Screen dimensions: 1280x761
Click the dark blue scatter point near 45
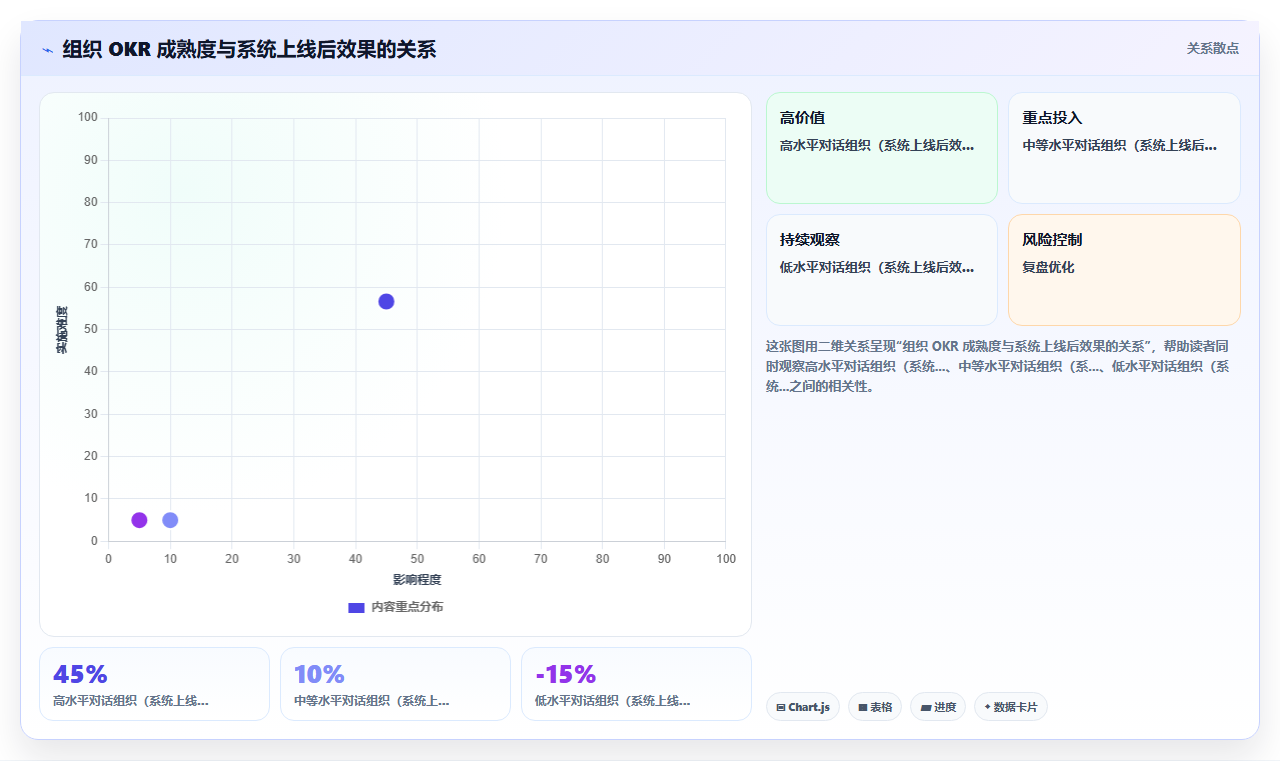click(386, 302)
